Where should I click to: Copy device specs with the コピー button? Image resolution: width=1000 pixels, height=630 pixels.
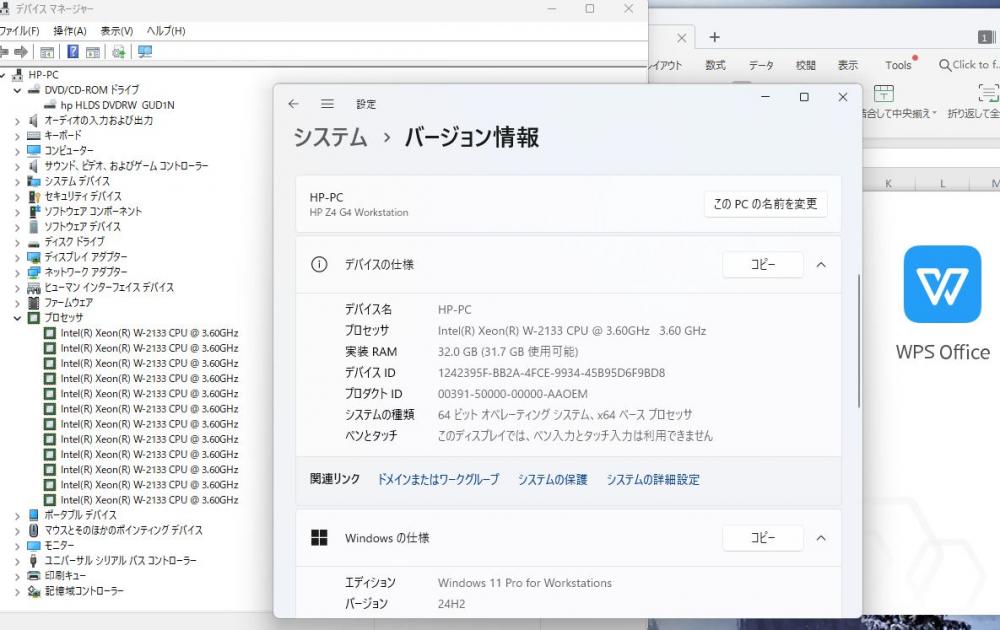763,265
